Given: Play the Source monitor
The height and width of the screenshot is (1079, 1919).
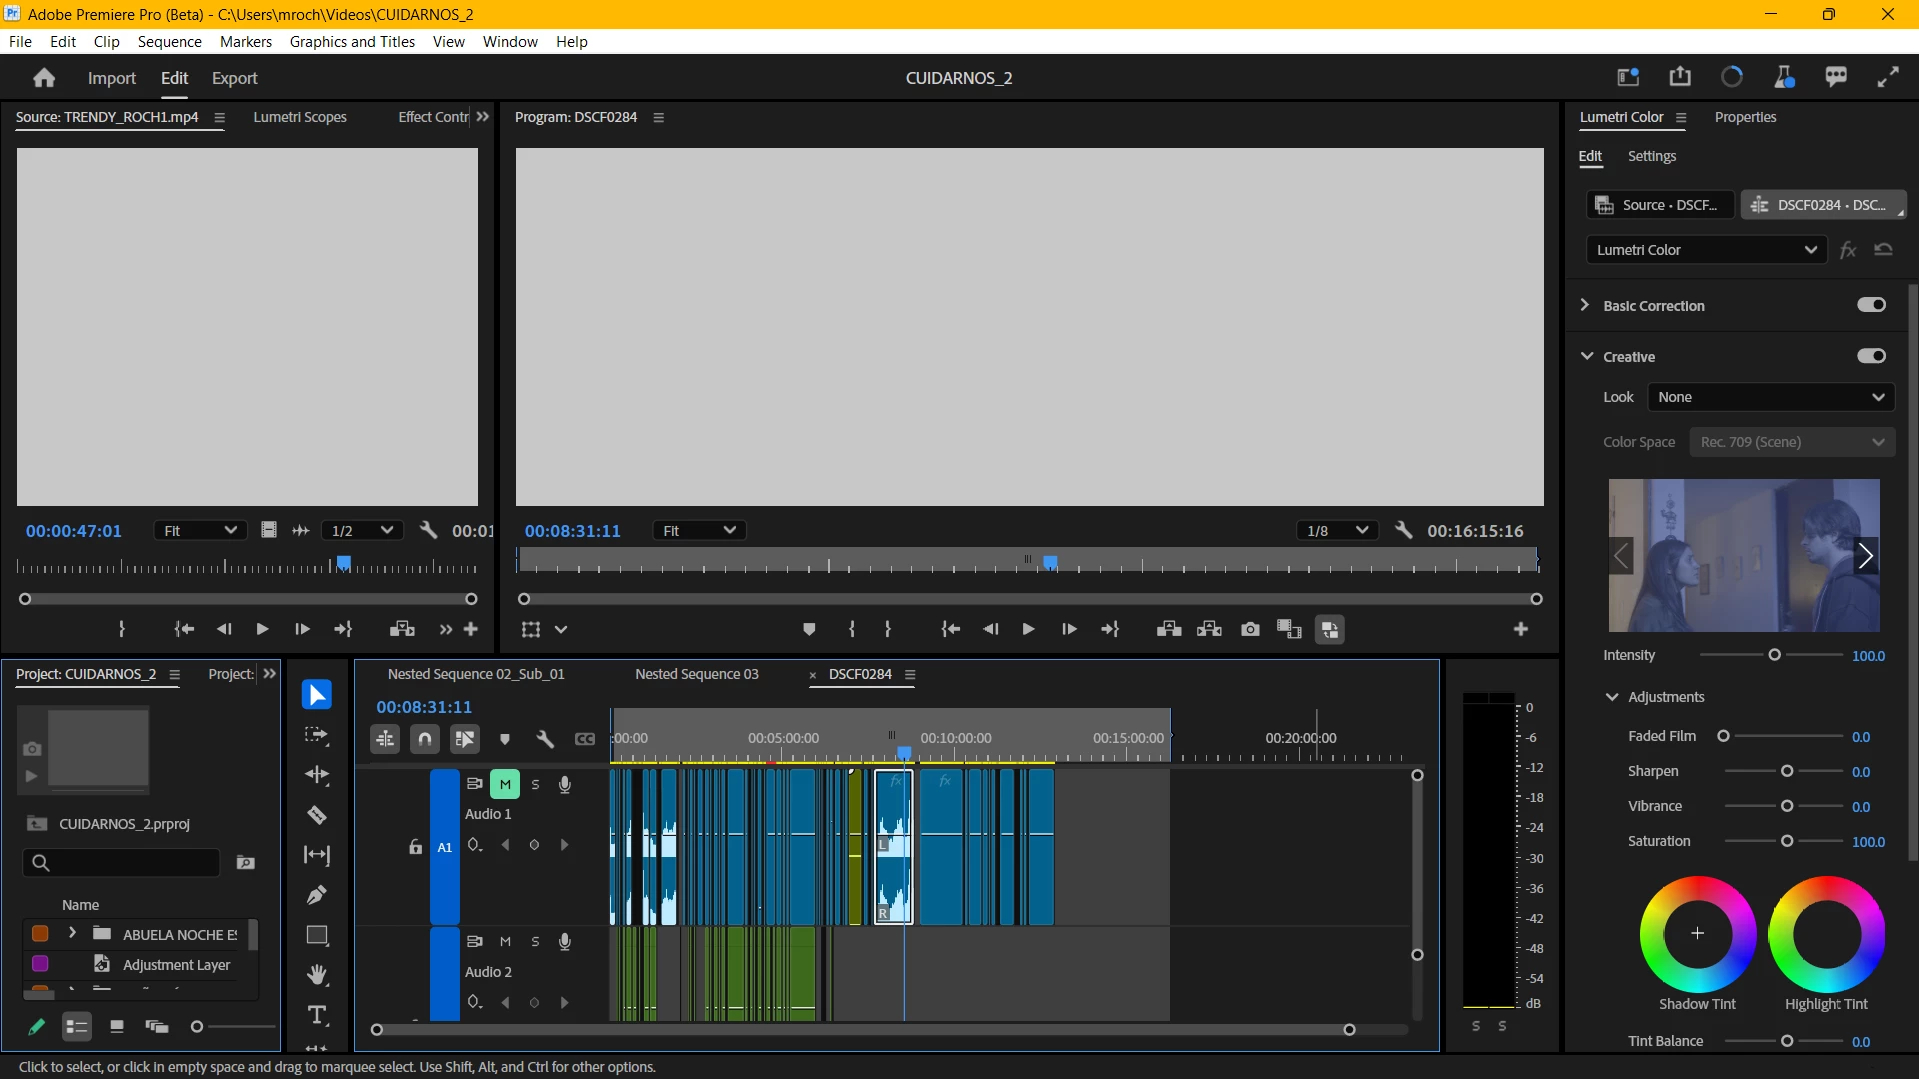Looking at the screenshot, I should (x=262, y=629).
